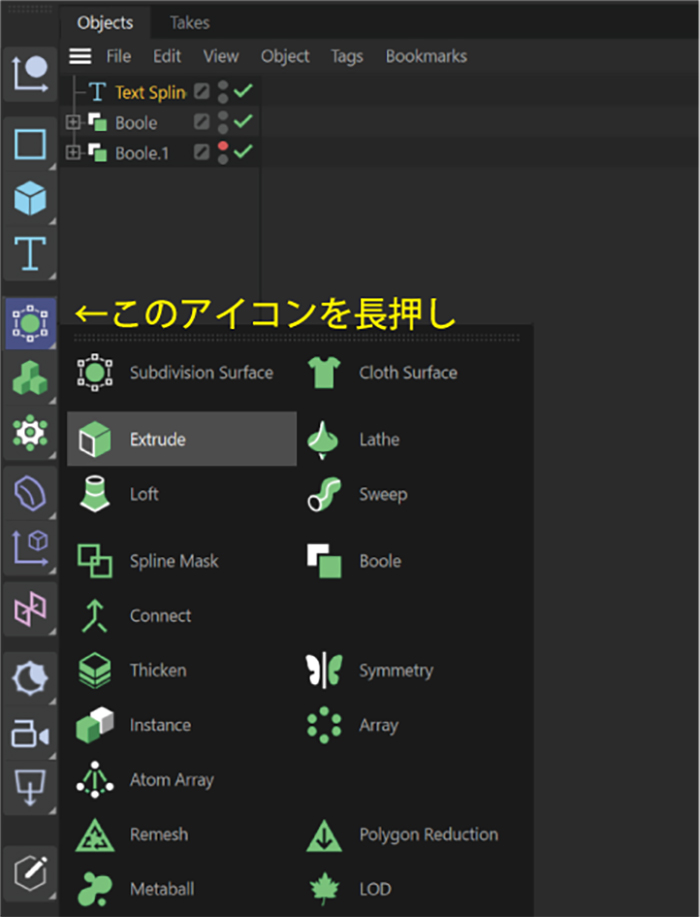Choose Boole generator from the popup
700x917 pixels.
(x=412, y=561)
